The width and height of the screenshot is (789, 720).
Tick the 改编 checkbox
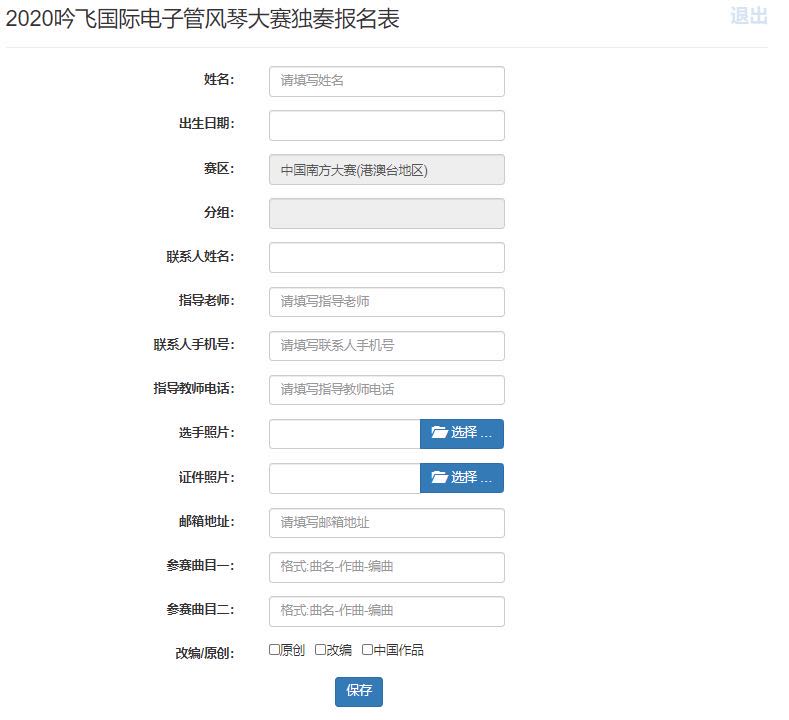click(321, 650)
